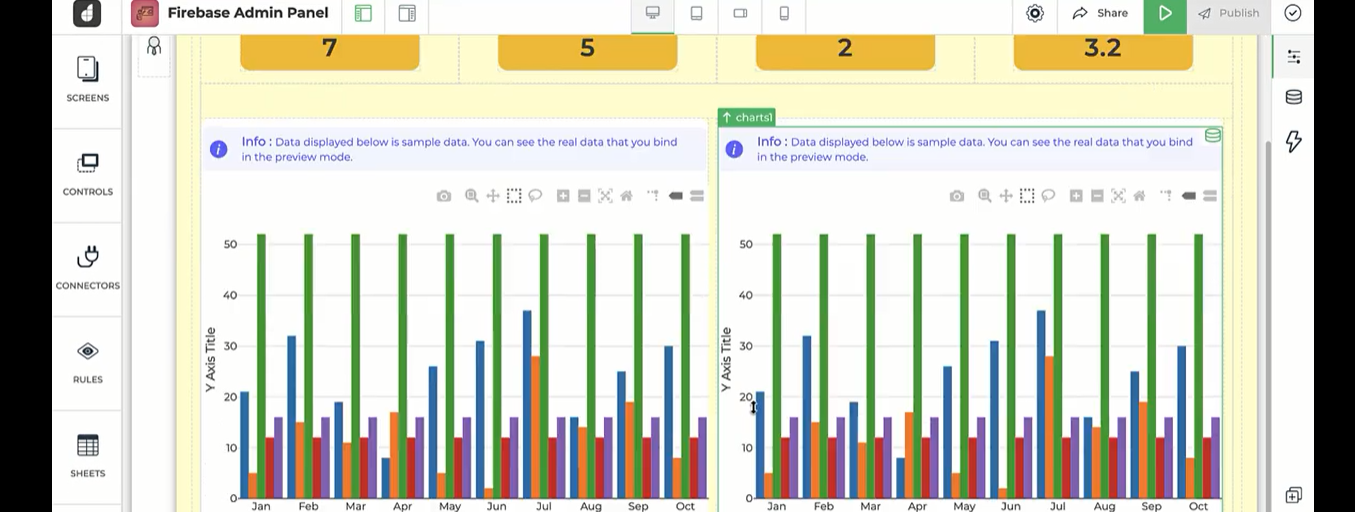Click the lasso select icon on charts1 chart
Image resolution: width=1355 pixels, height=512 pixels.
[x=1048, y=196]
